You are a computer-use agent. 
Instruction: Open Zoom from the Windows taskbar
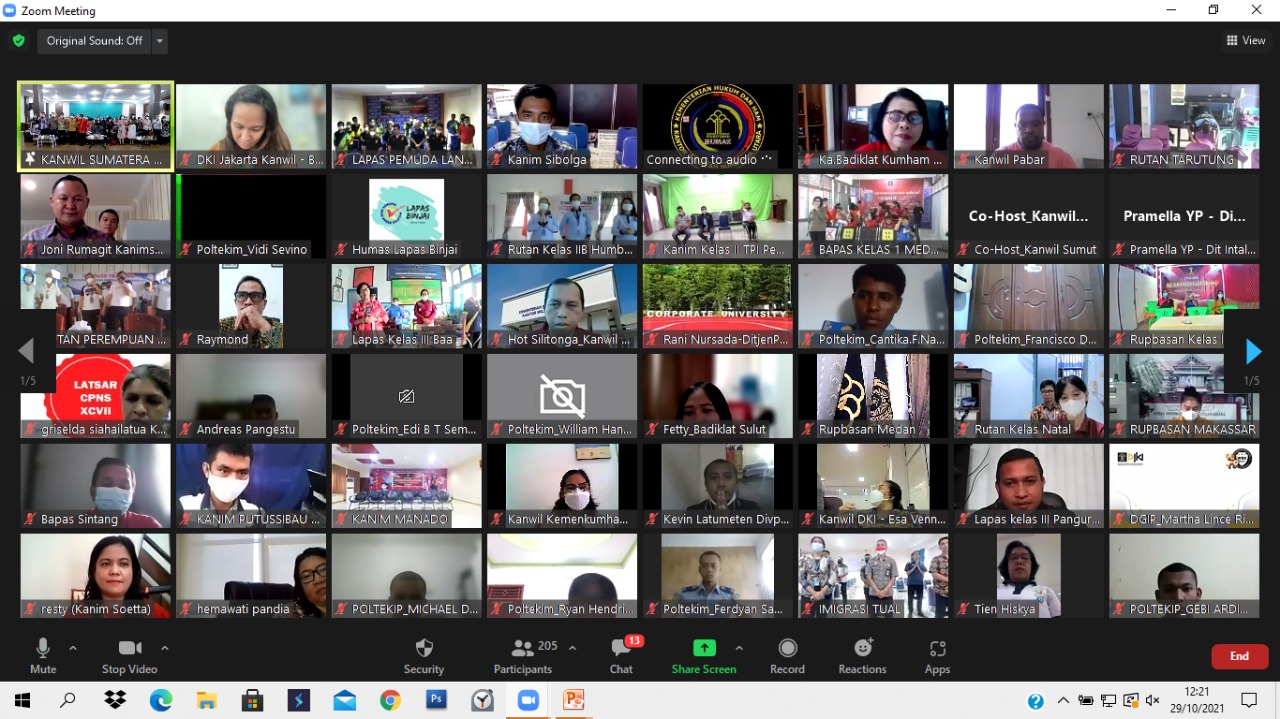(528, 700)
